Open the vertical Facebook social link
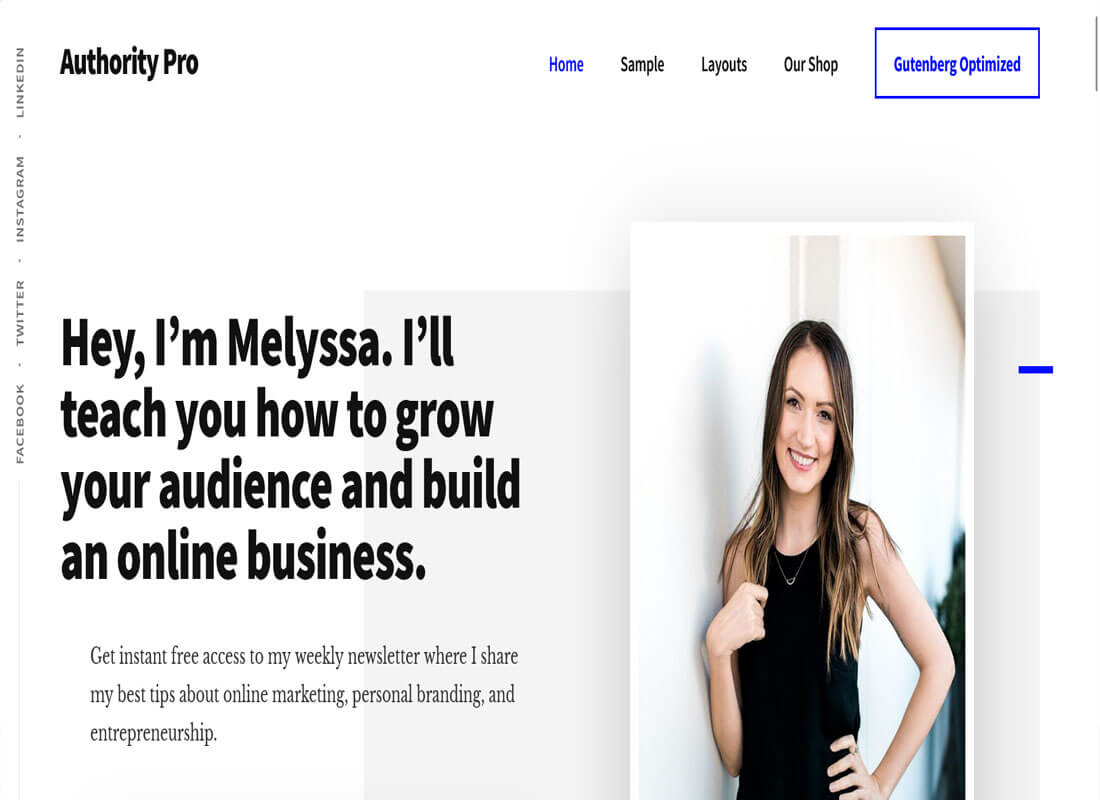Image resolution: width=1100 pixels, height=800 pixels. pyautogui.click(x=20, y=423)
